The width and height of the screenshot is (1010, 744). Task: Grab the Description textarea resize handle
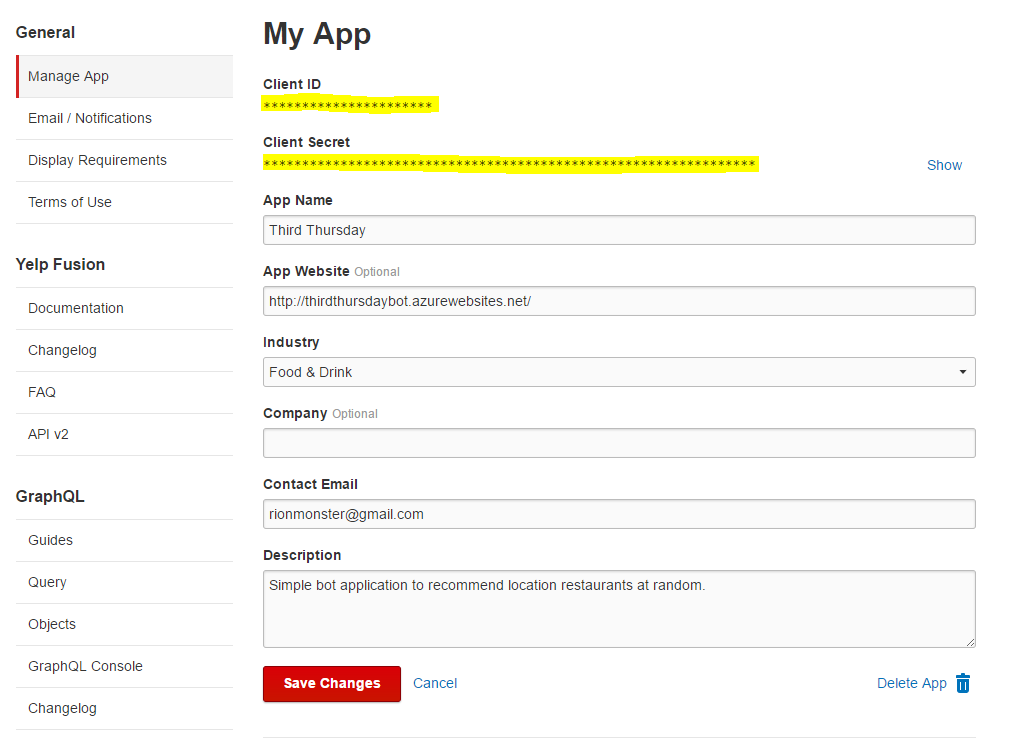[x=970, y=642]
